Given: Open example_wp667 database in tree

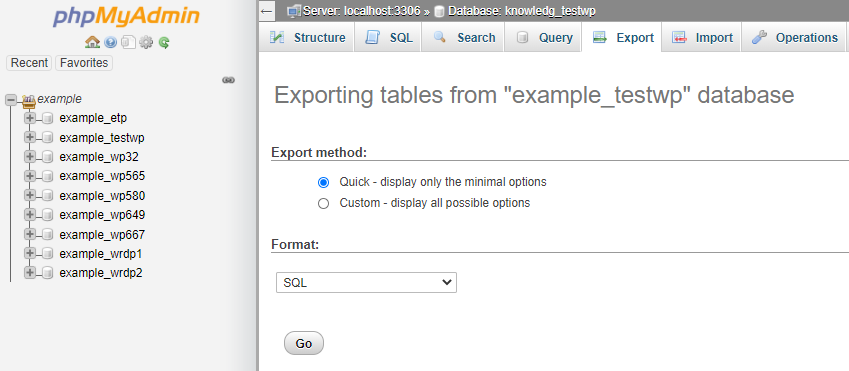Looking at the screenshot, I should coord(102,235).
